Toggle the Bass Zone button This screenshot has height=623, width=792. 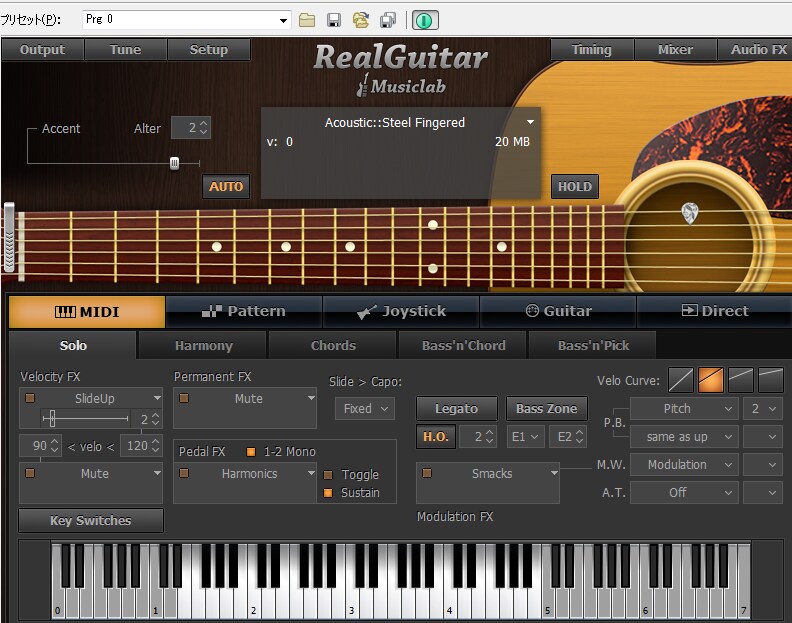[547, 408]
